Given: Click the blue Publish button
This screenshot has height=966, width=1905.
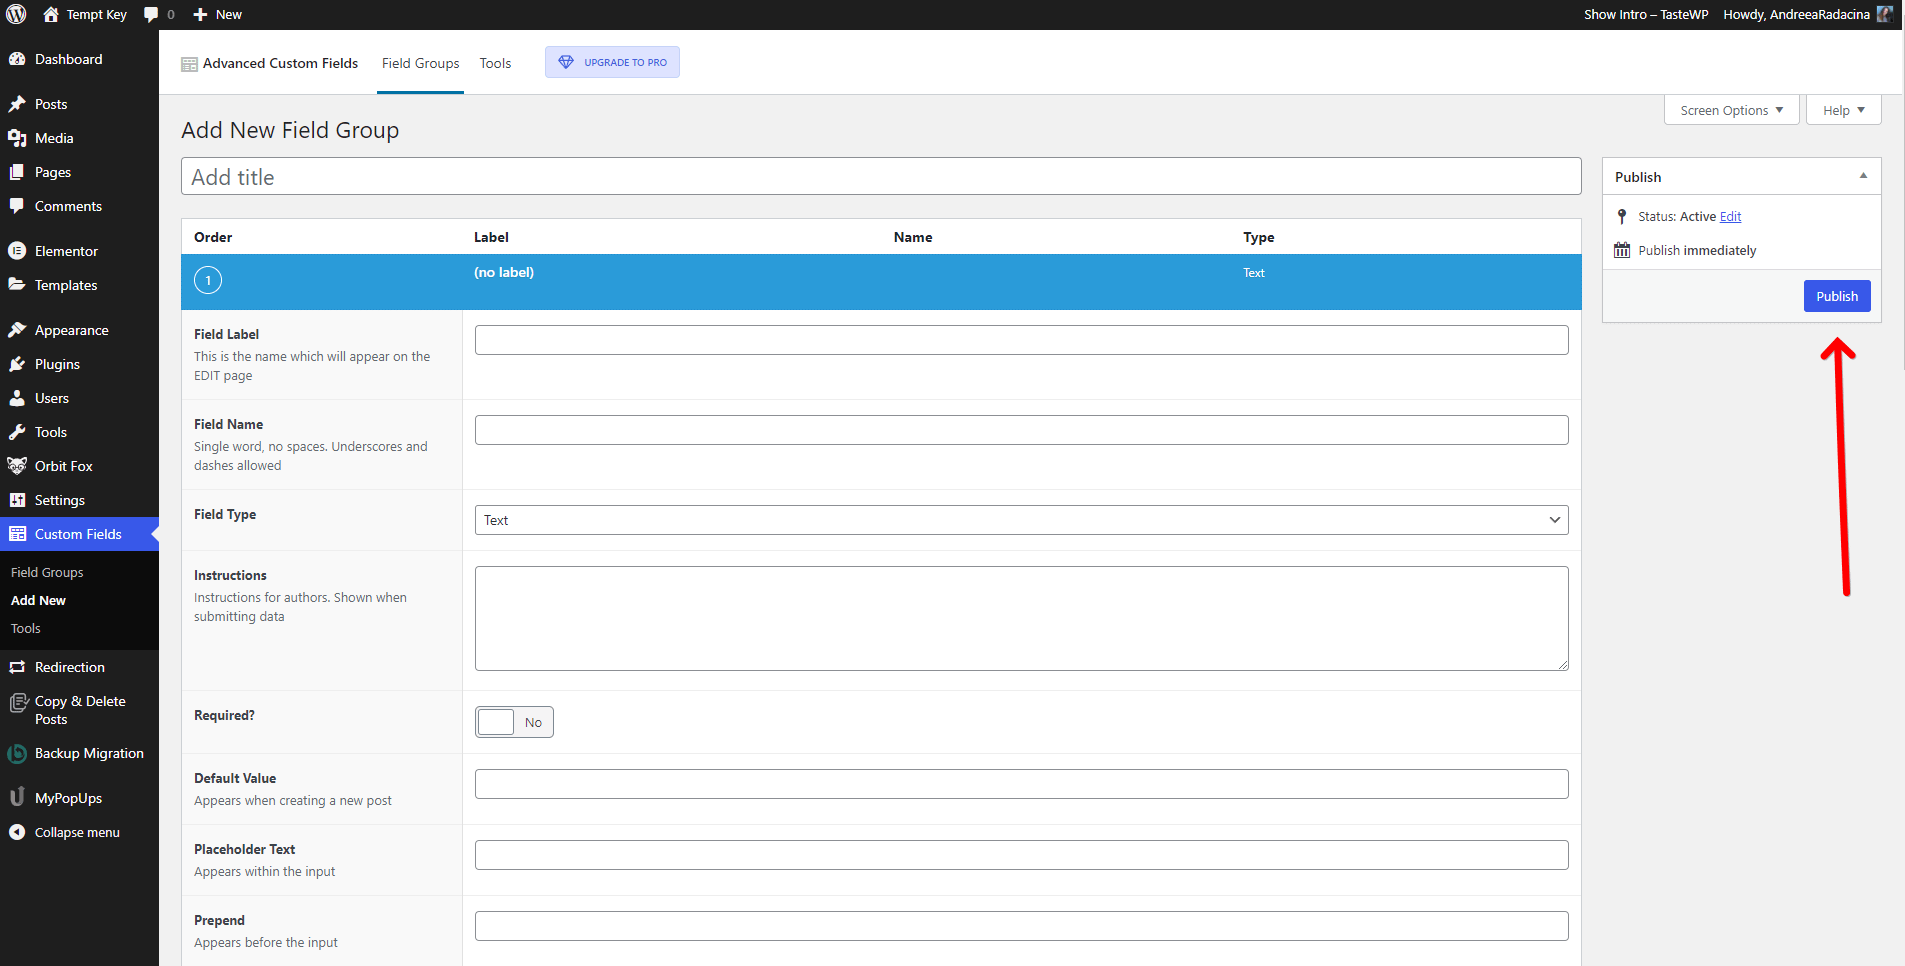Looking at the screenshot, I should tap(1836, 296).
